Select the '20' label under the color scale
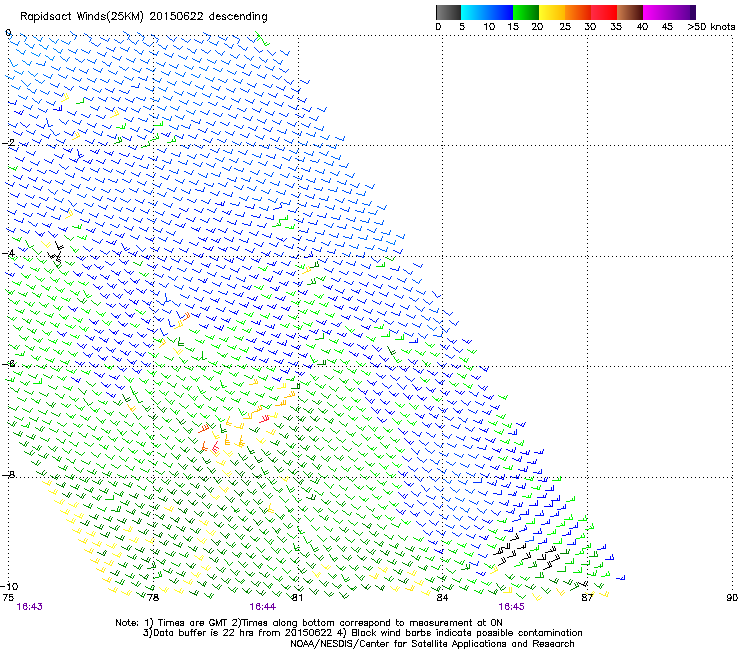This screenshot has height=650, width=740. point(537,27)
